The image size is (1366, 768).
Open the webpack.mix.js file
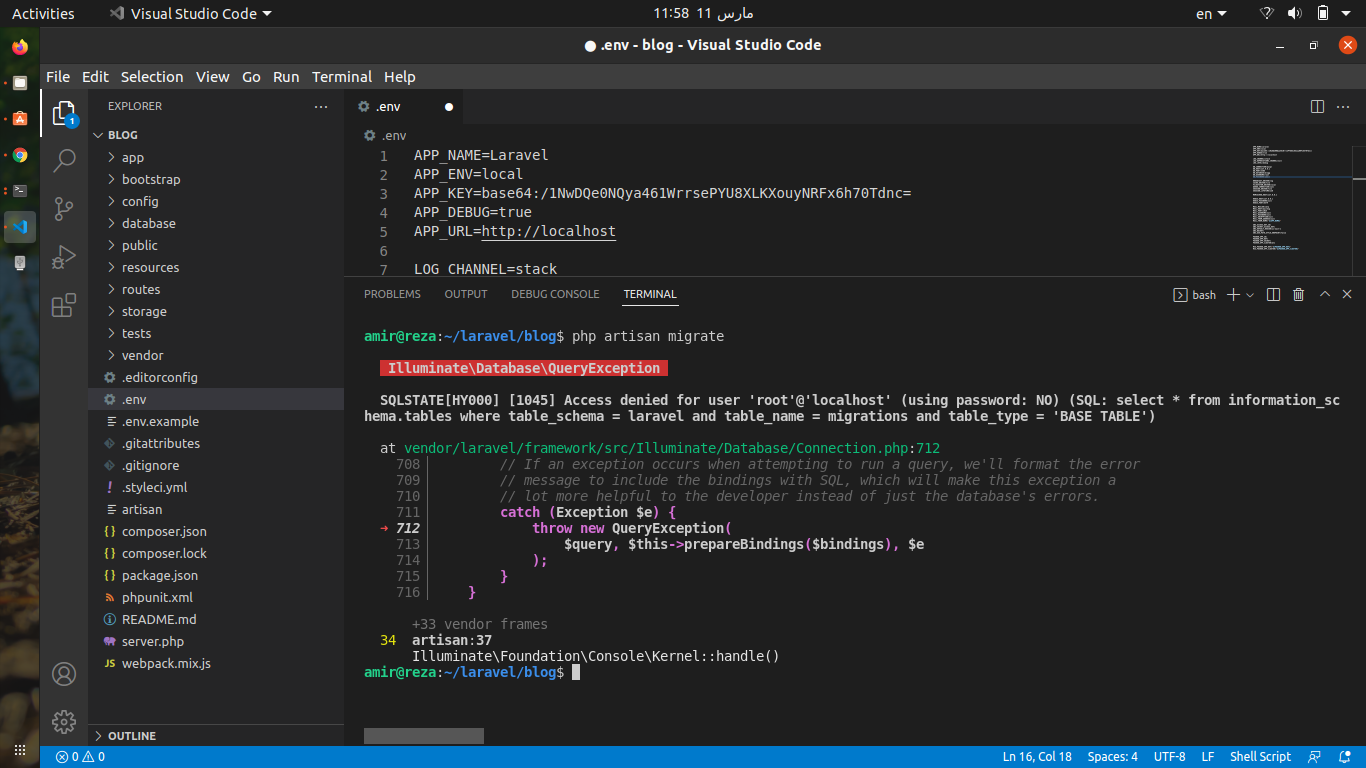click(x=216, y=663)
